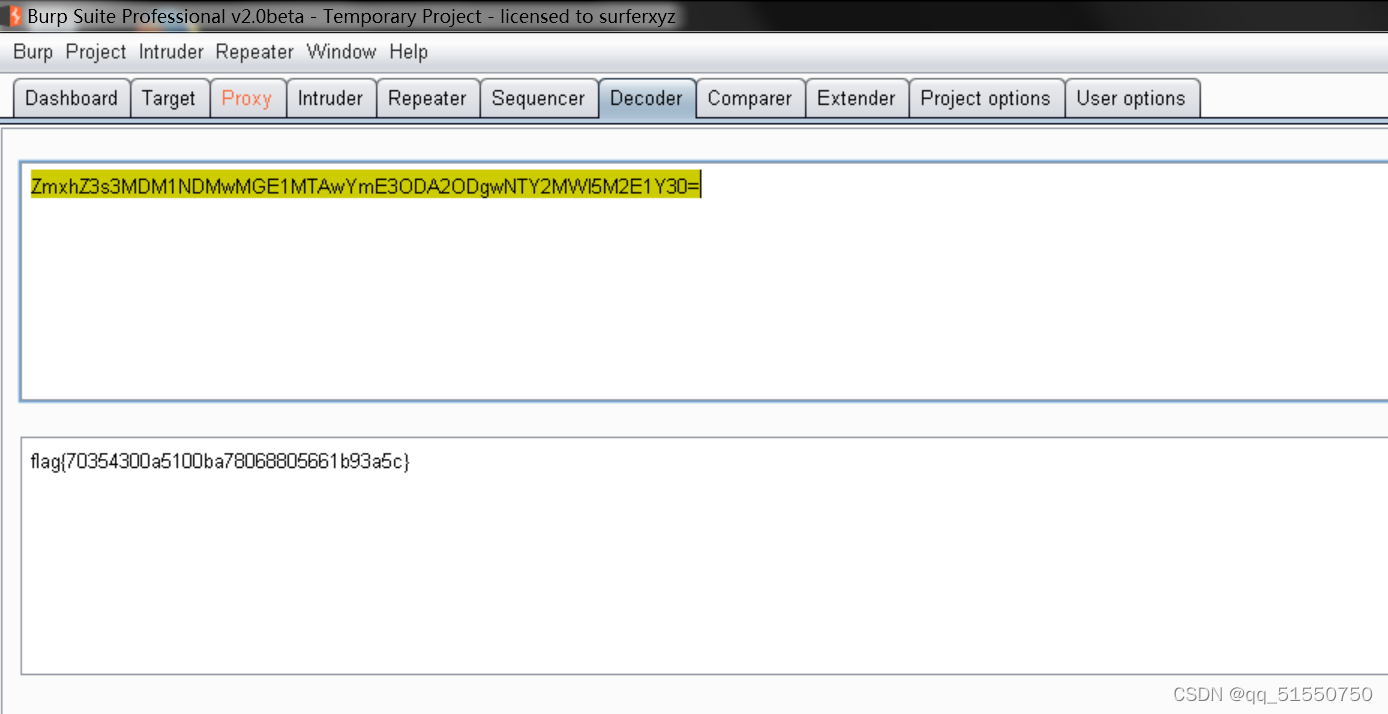Select the orange Proxy tab
The width and height of the screenshot is (1388, 714).
point(248,98)
